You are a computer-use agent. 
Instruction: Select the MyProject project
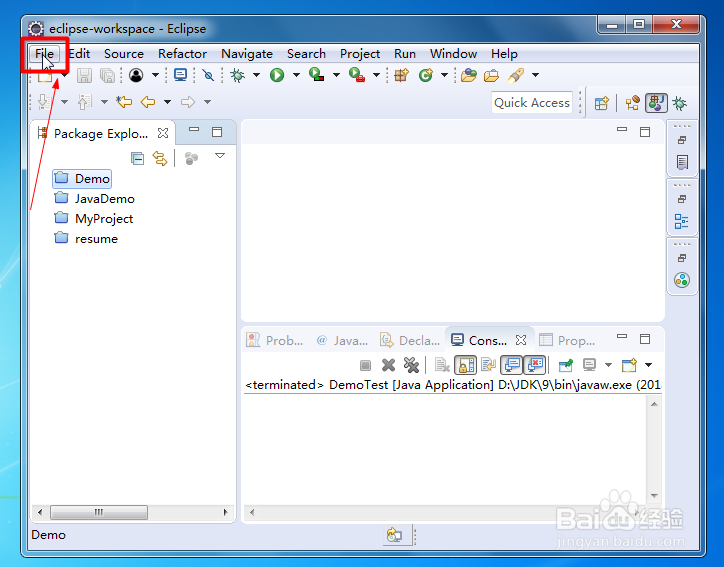point(93,219)
